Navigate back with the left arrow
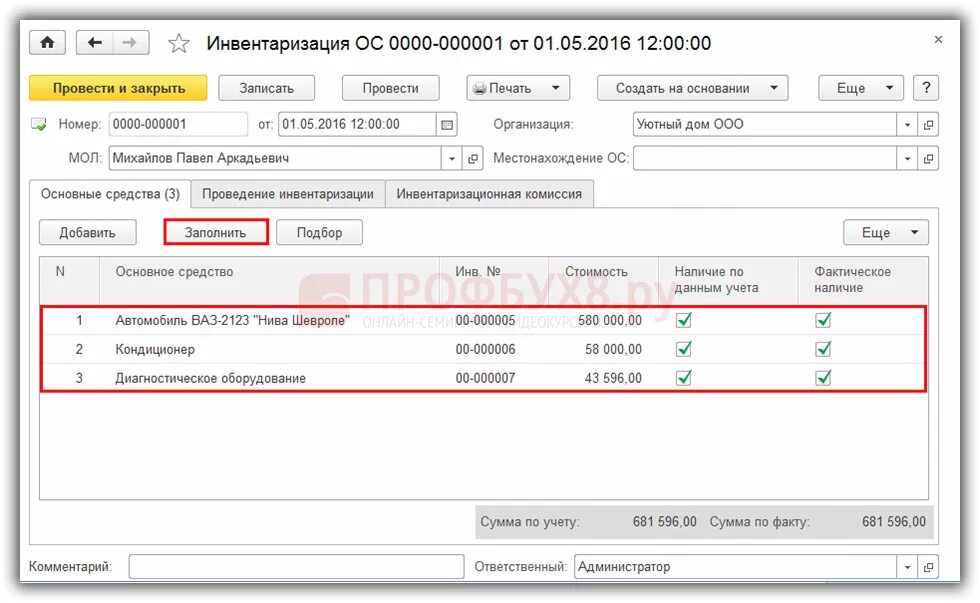980x603 pixels. 94,42
